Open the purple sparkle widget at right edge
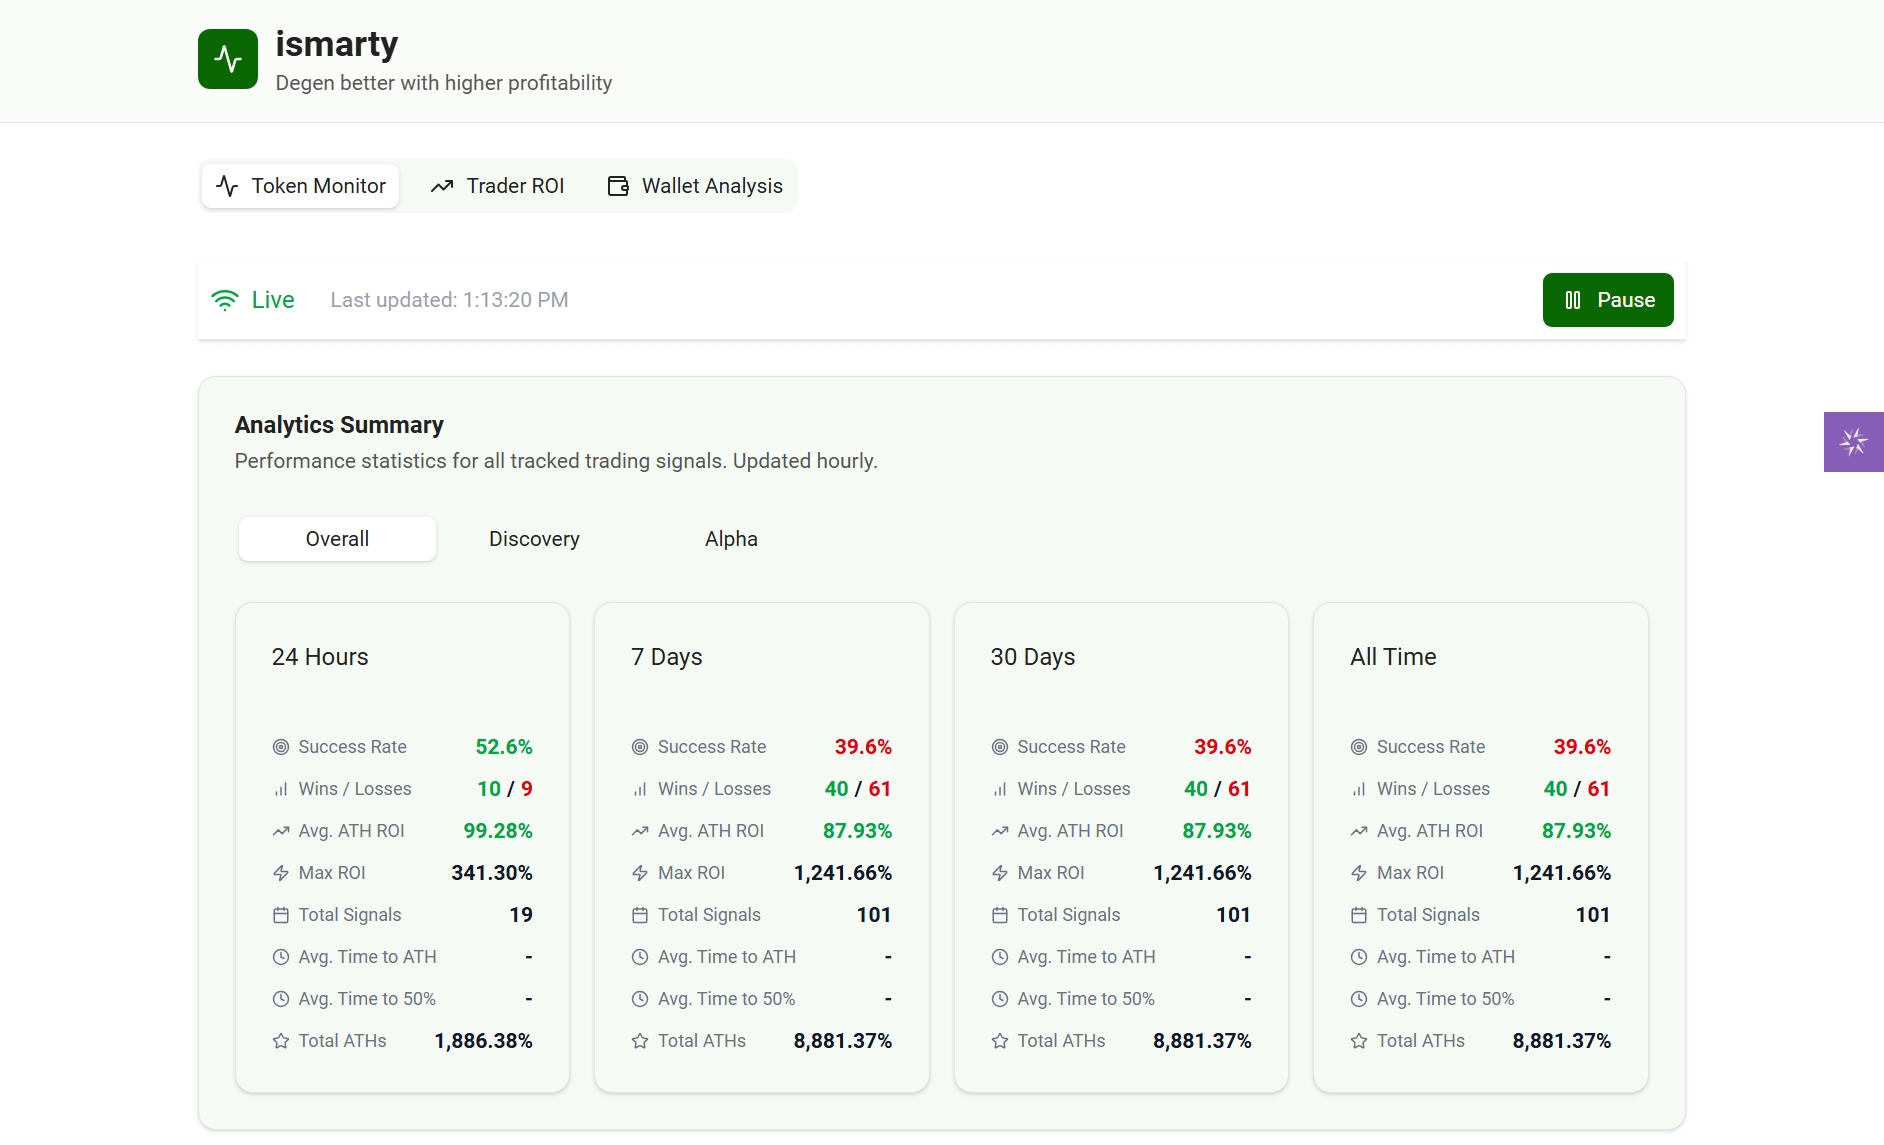 click(x=1853, y=442)
